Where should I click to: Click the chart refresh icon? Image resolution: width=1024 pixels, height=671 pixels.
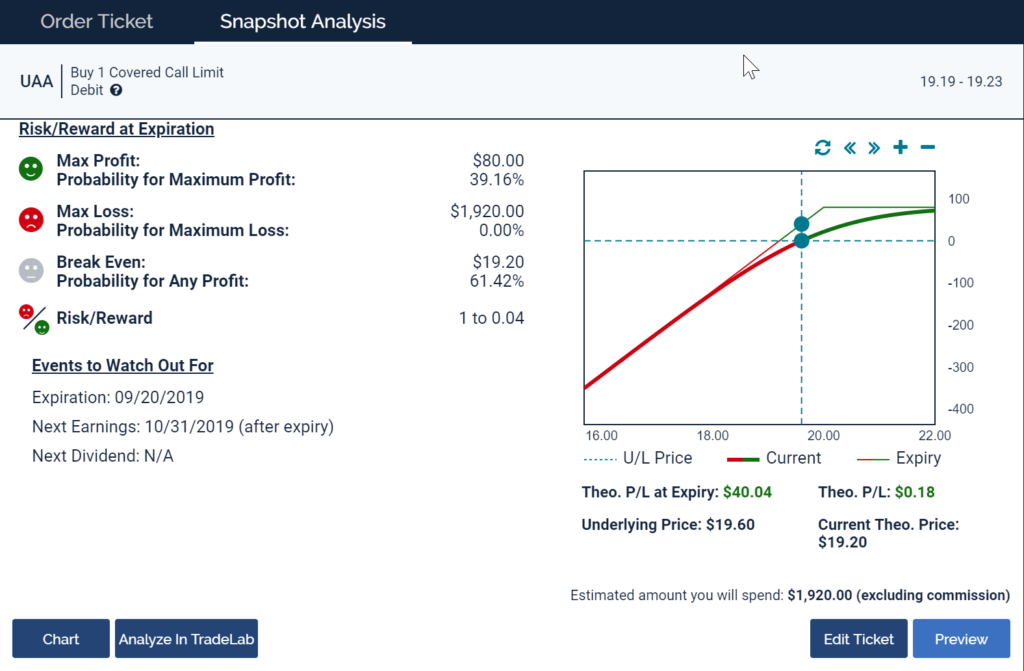(822, 148)
